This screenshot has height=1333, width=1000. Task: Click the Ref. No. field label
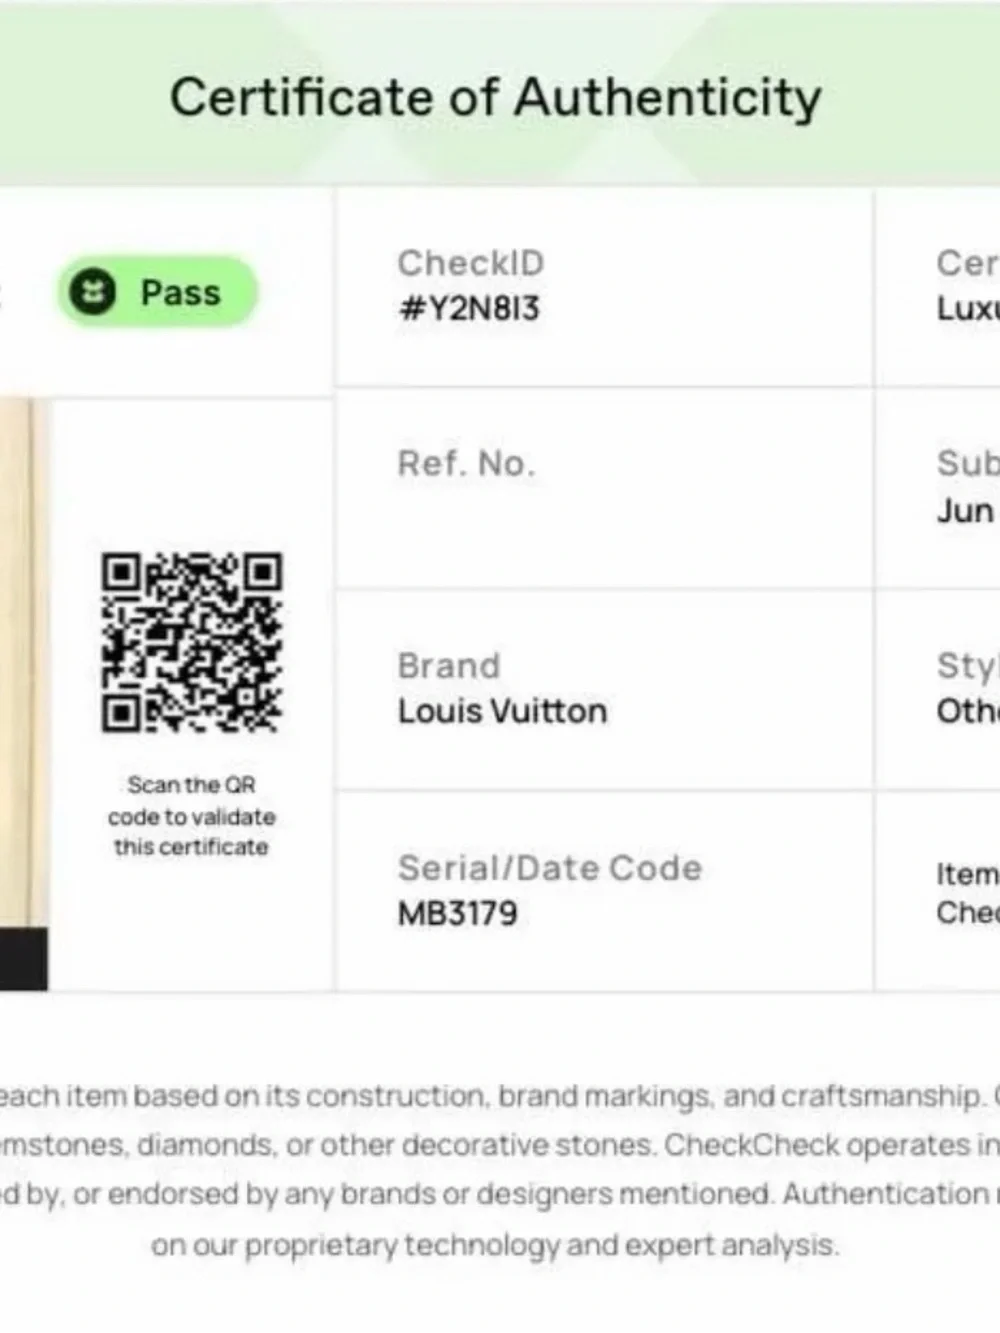(467, 463)
